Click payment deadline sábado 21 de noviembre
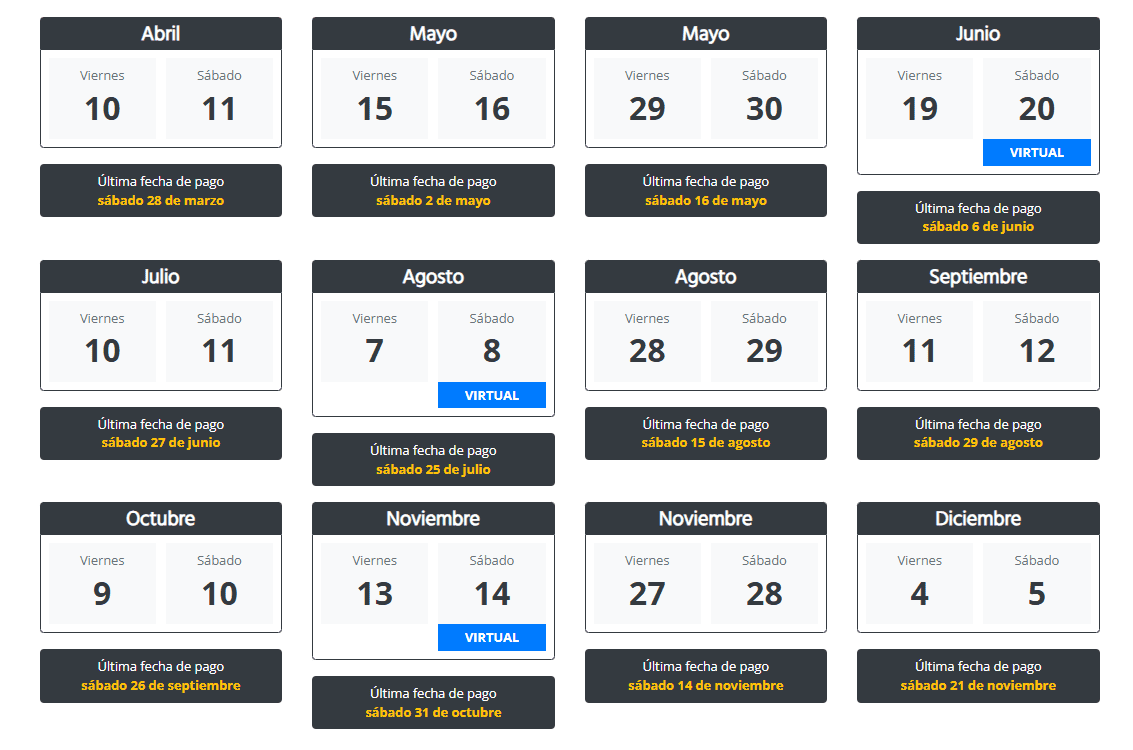 click(x=977, y=685)
